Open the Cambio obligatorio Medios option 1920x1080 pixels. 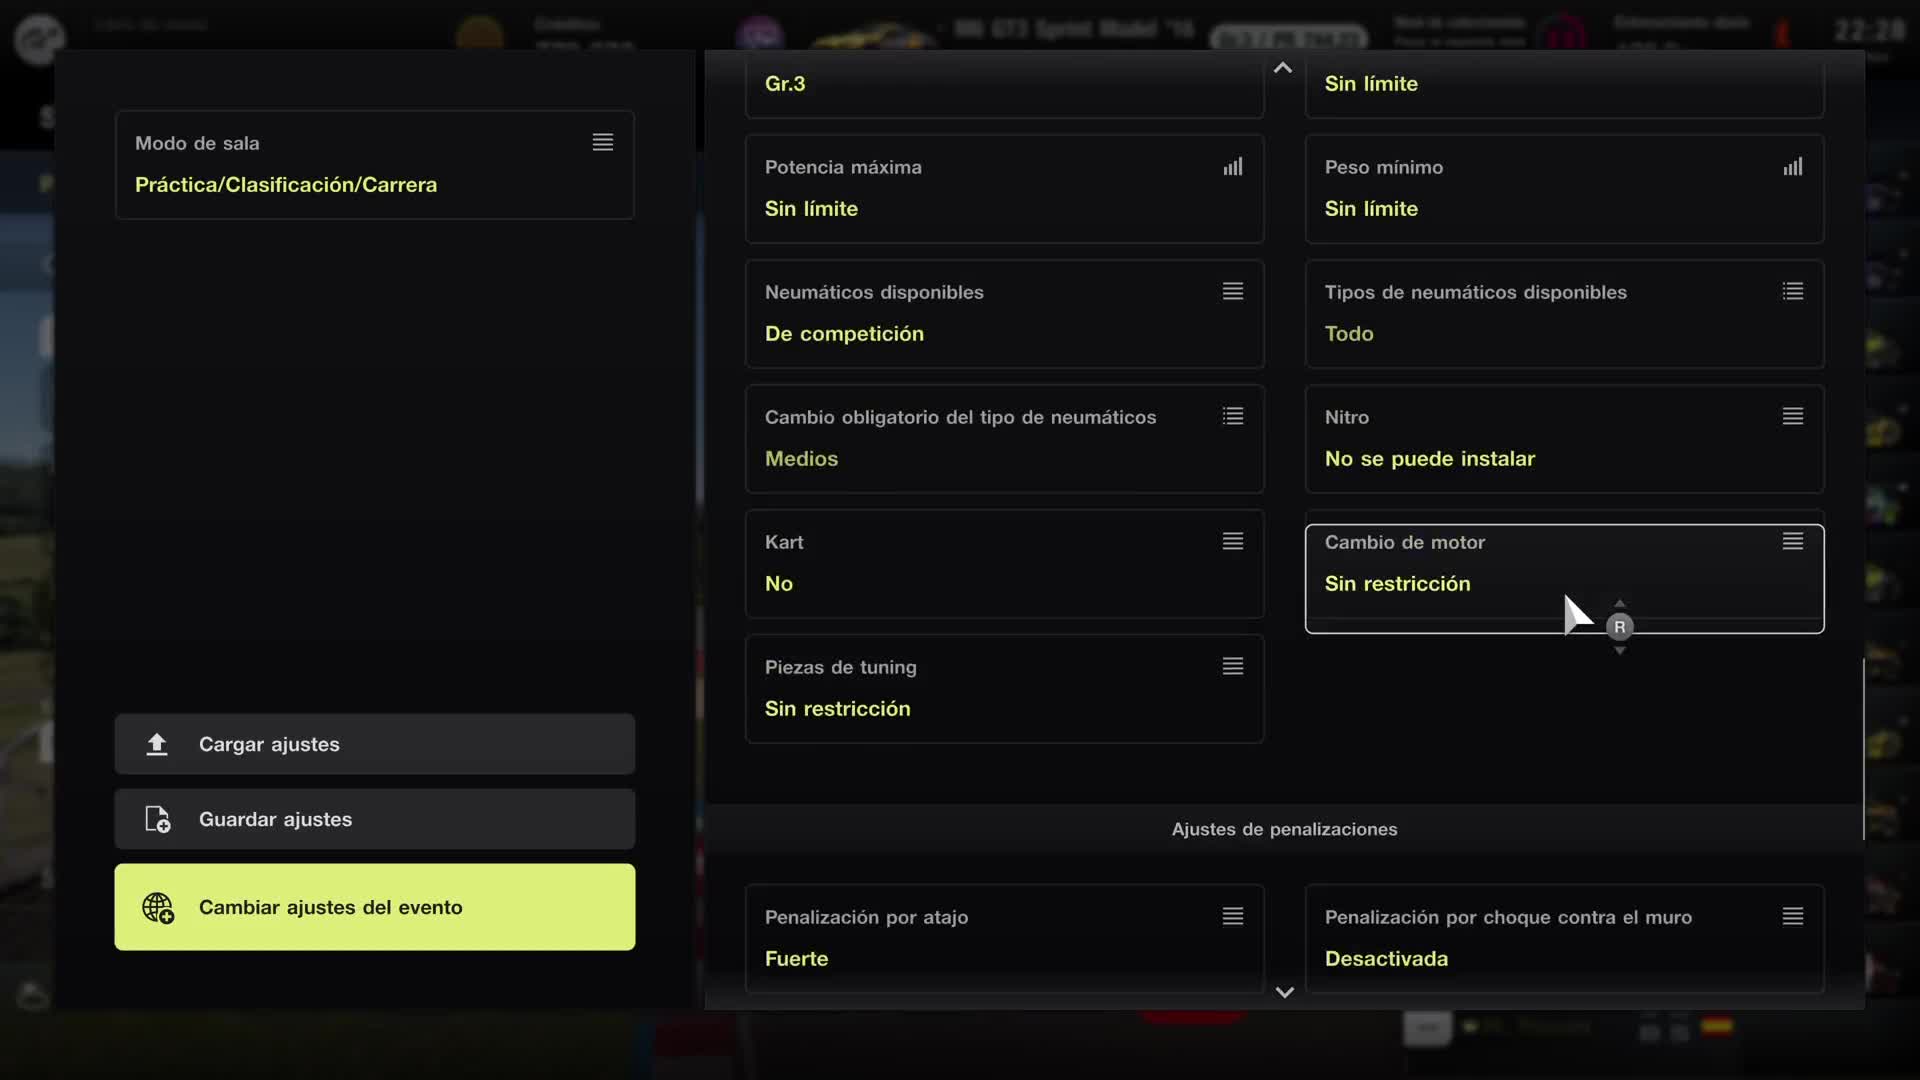[x=1005, y=439]
